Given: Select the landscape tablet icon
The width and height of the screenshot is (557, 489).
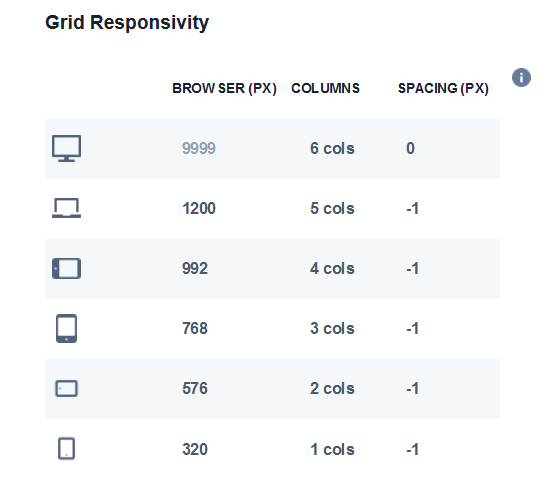Looking at the screenshot, I should 66,268.
